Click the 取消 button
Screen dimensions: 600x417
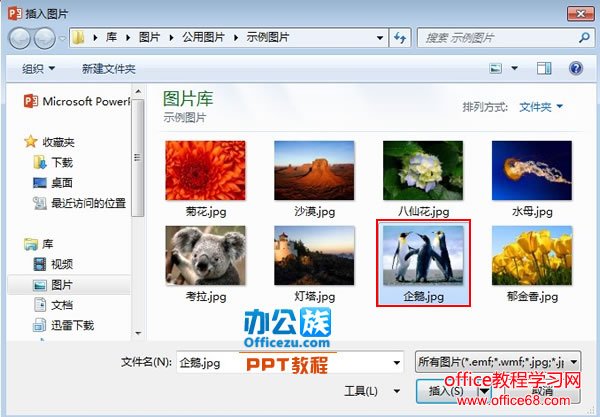[541, 391]
